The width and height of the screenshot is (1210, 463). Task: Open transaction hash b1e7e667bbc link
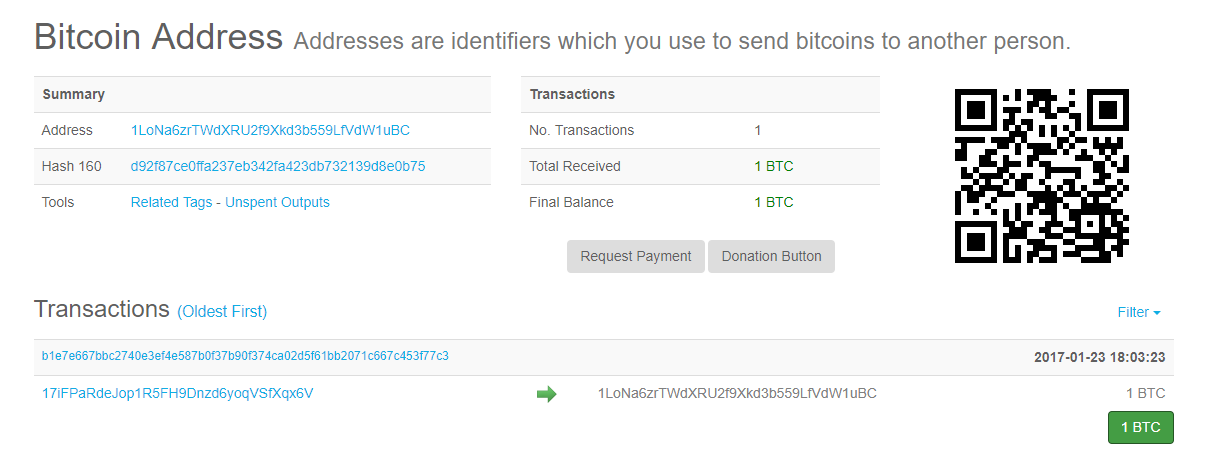click(245, 356)
